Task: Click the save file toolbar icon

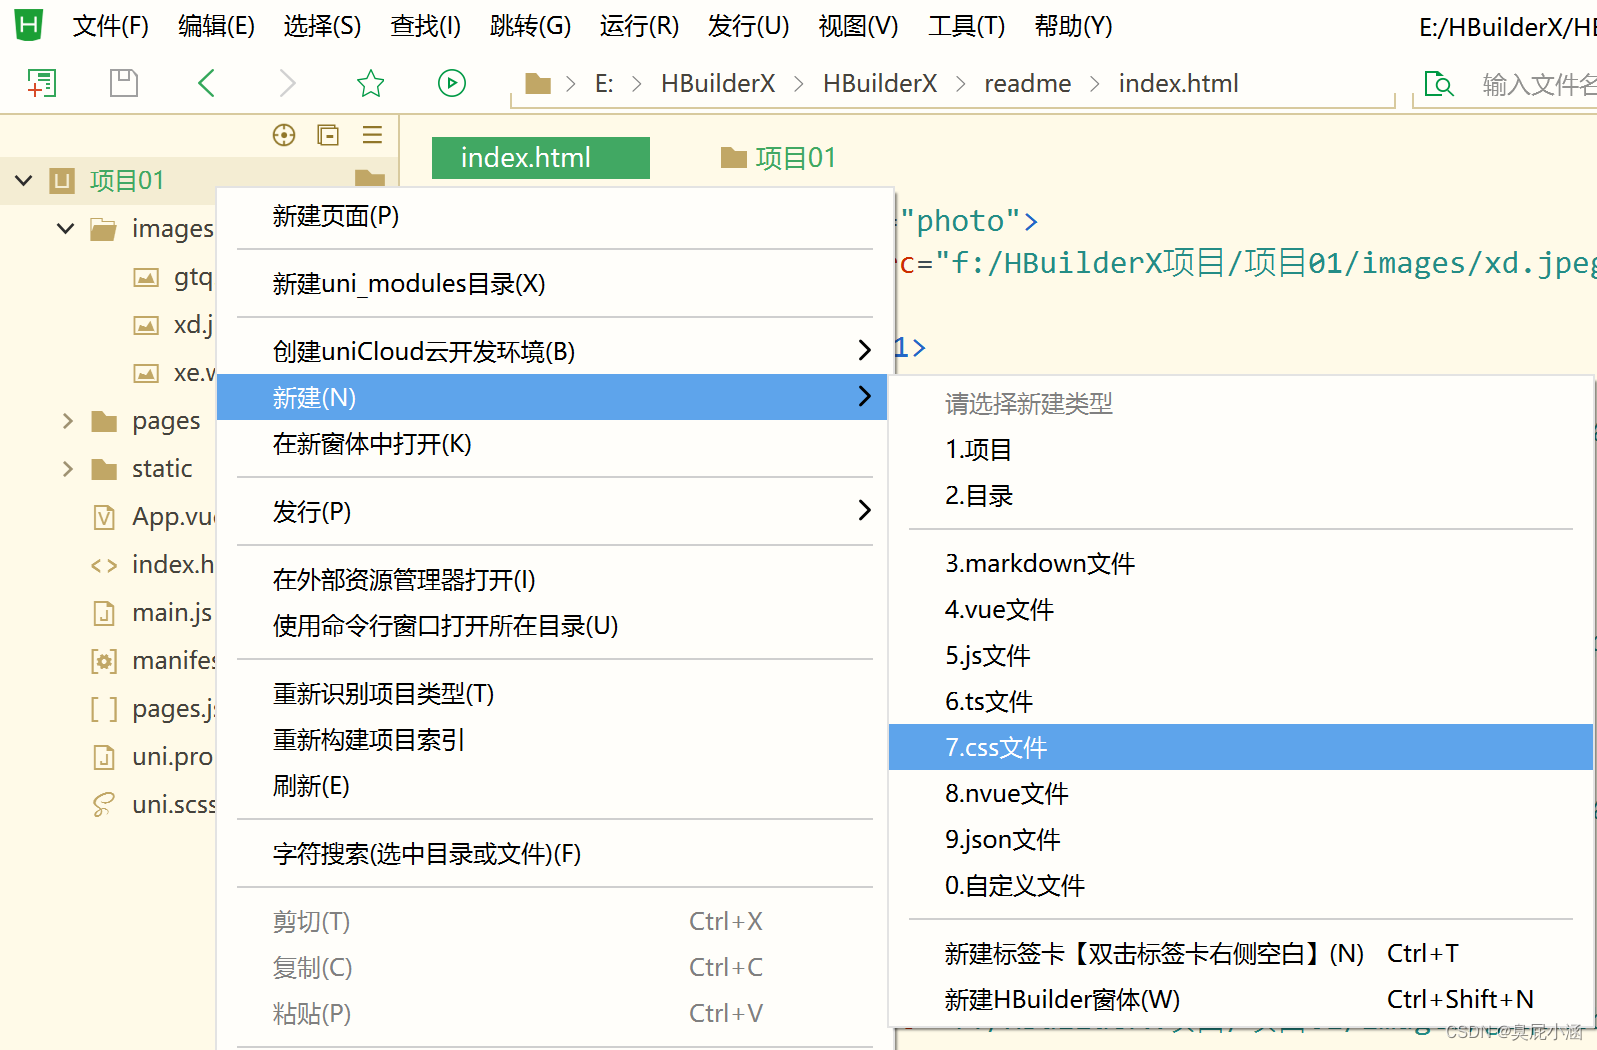Action: click(124, 83)
